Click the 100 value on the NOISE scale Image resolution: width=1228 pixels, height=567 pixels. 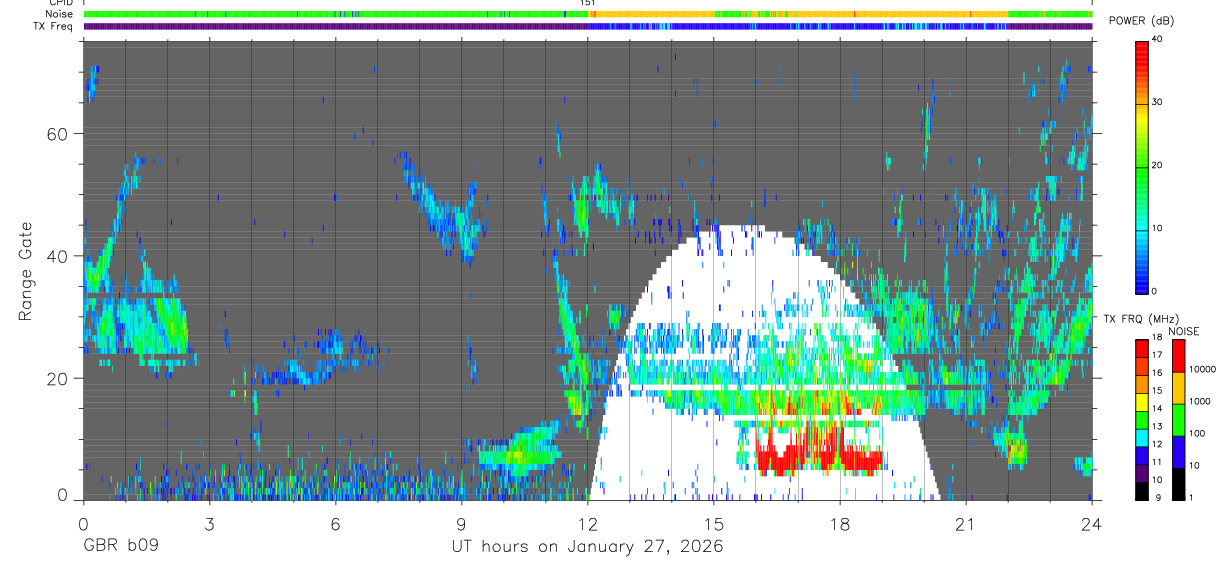[1198, 433]
